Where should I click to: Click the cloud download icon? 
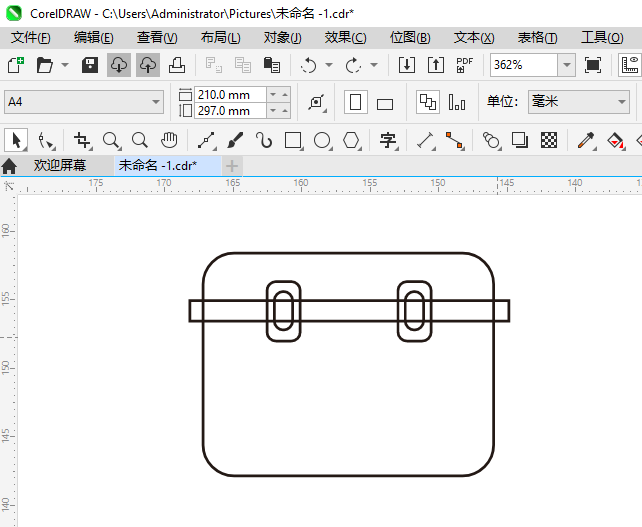[x=119, y=65]
